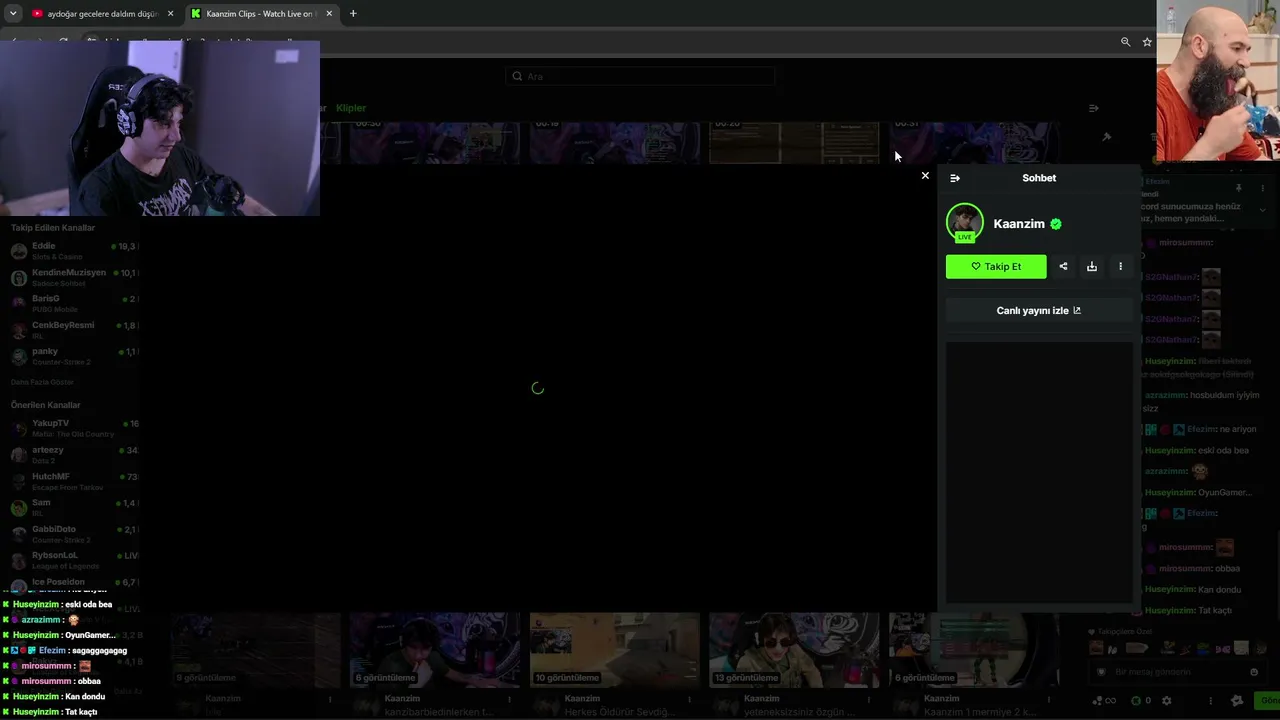Send the chat message with green button
Image resolution: width=1280 pixels, height=720 pixels.
pyautogui.click(x=1269, y=701)
